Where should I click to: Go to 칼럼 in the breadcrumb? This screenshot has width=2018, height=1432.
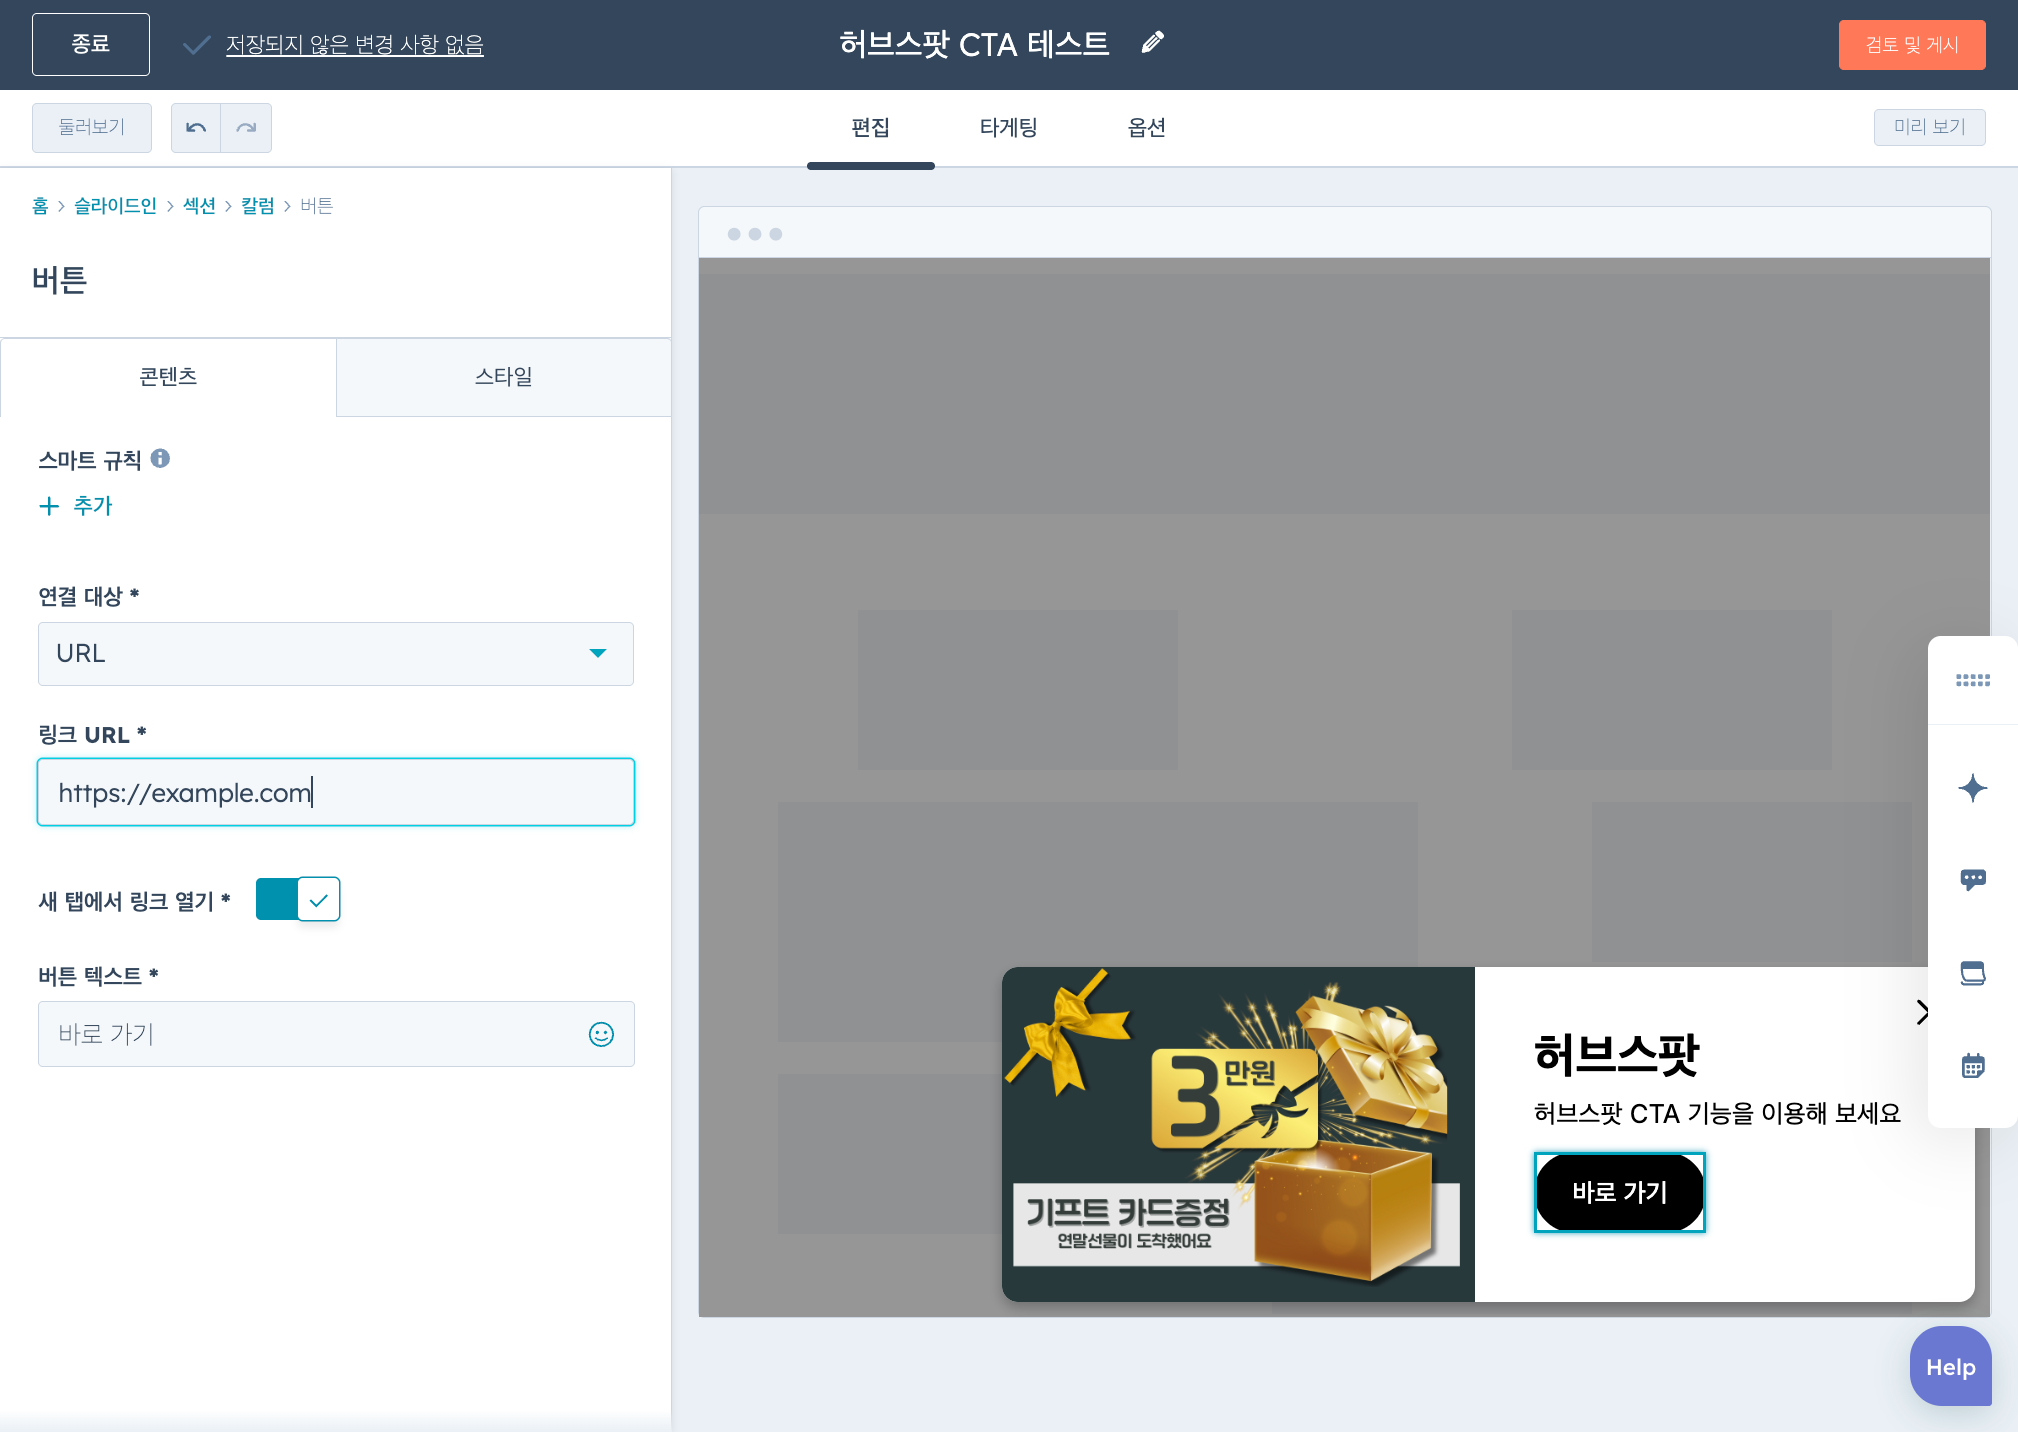(x=257, y=206)
